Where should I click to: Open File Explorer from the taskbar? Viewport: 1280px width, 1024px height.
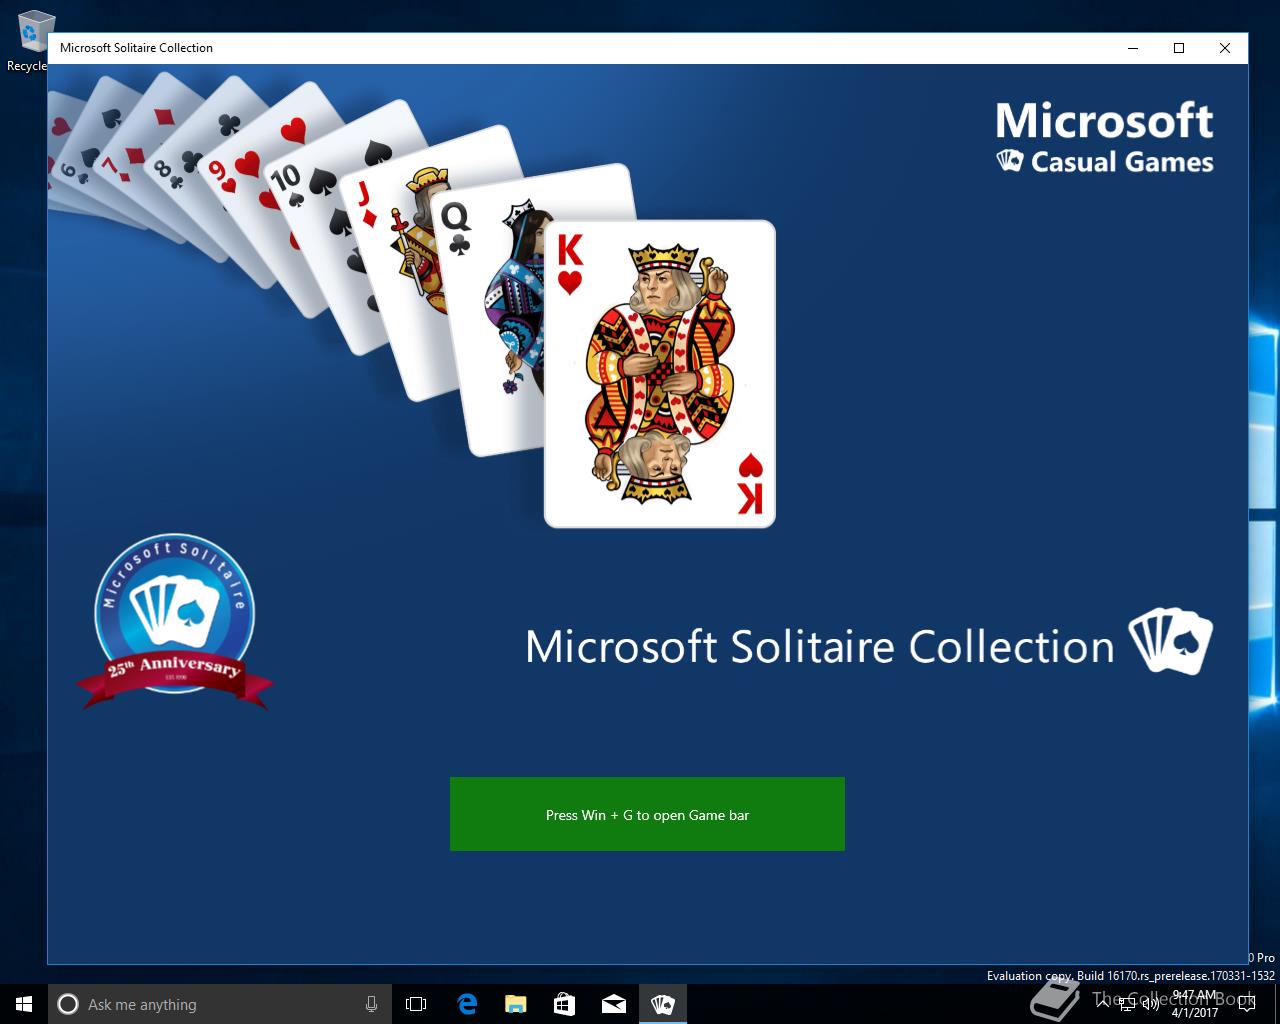point(515,1004)
